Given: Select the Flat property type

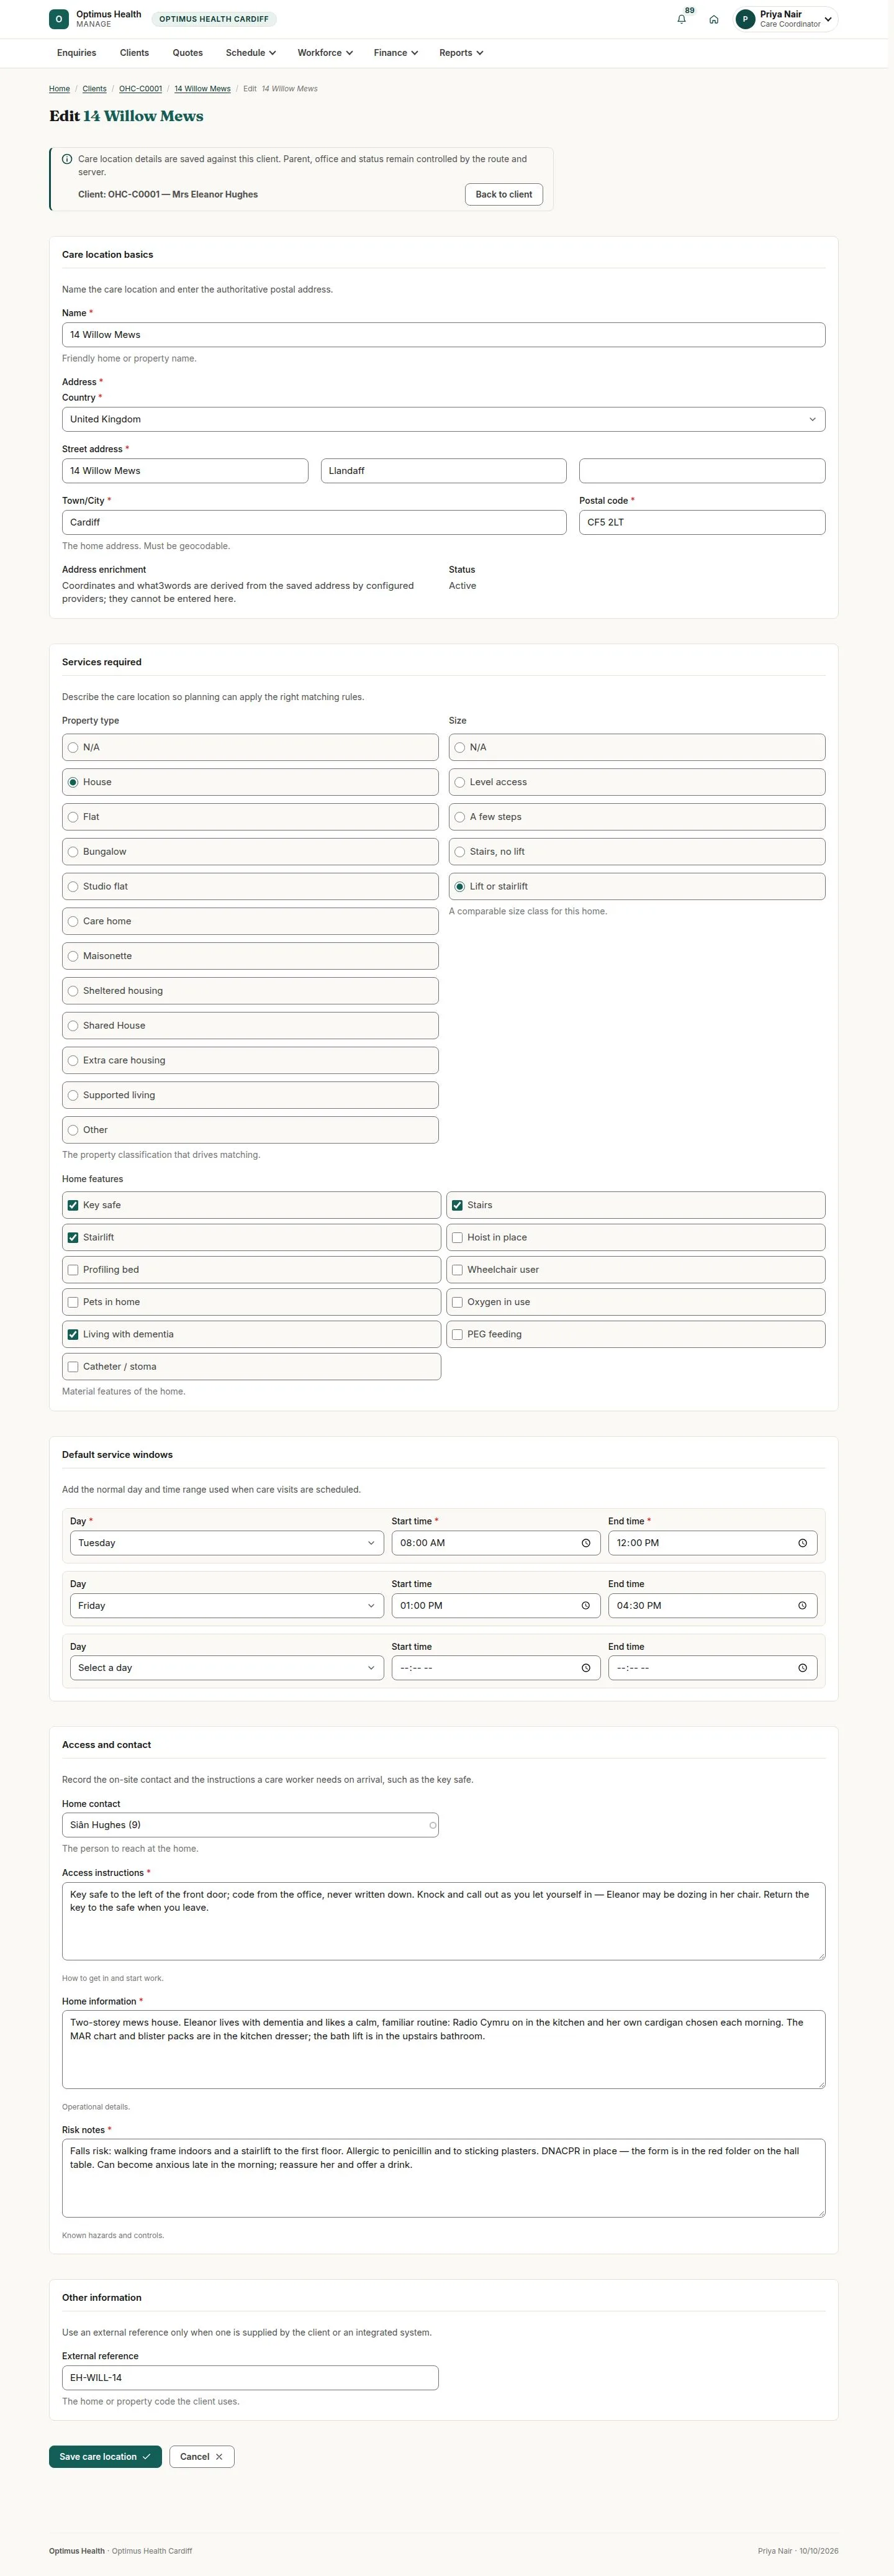Looking at the screenshot, I should tap(250, 817).
